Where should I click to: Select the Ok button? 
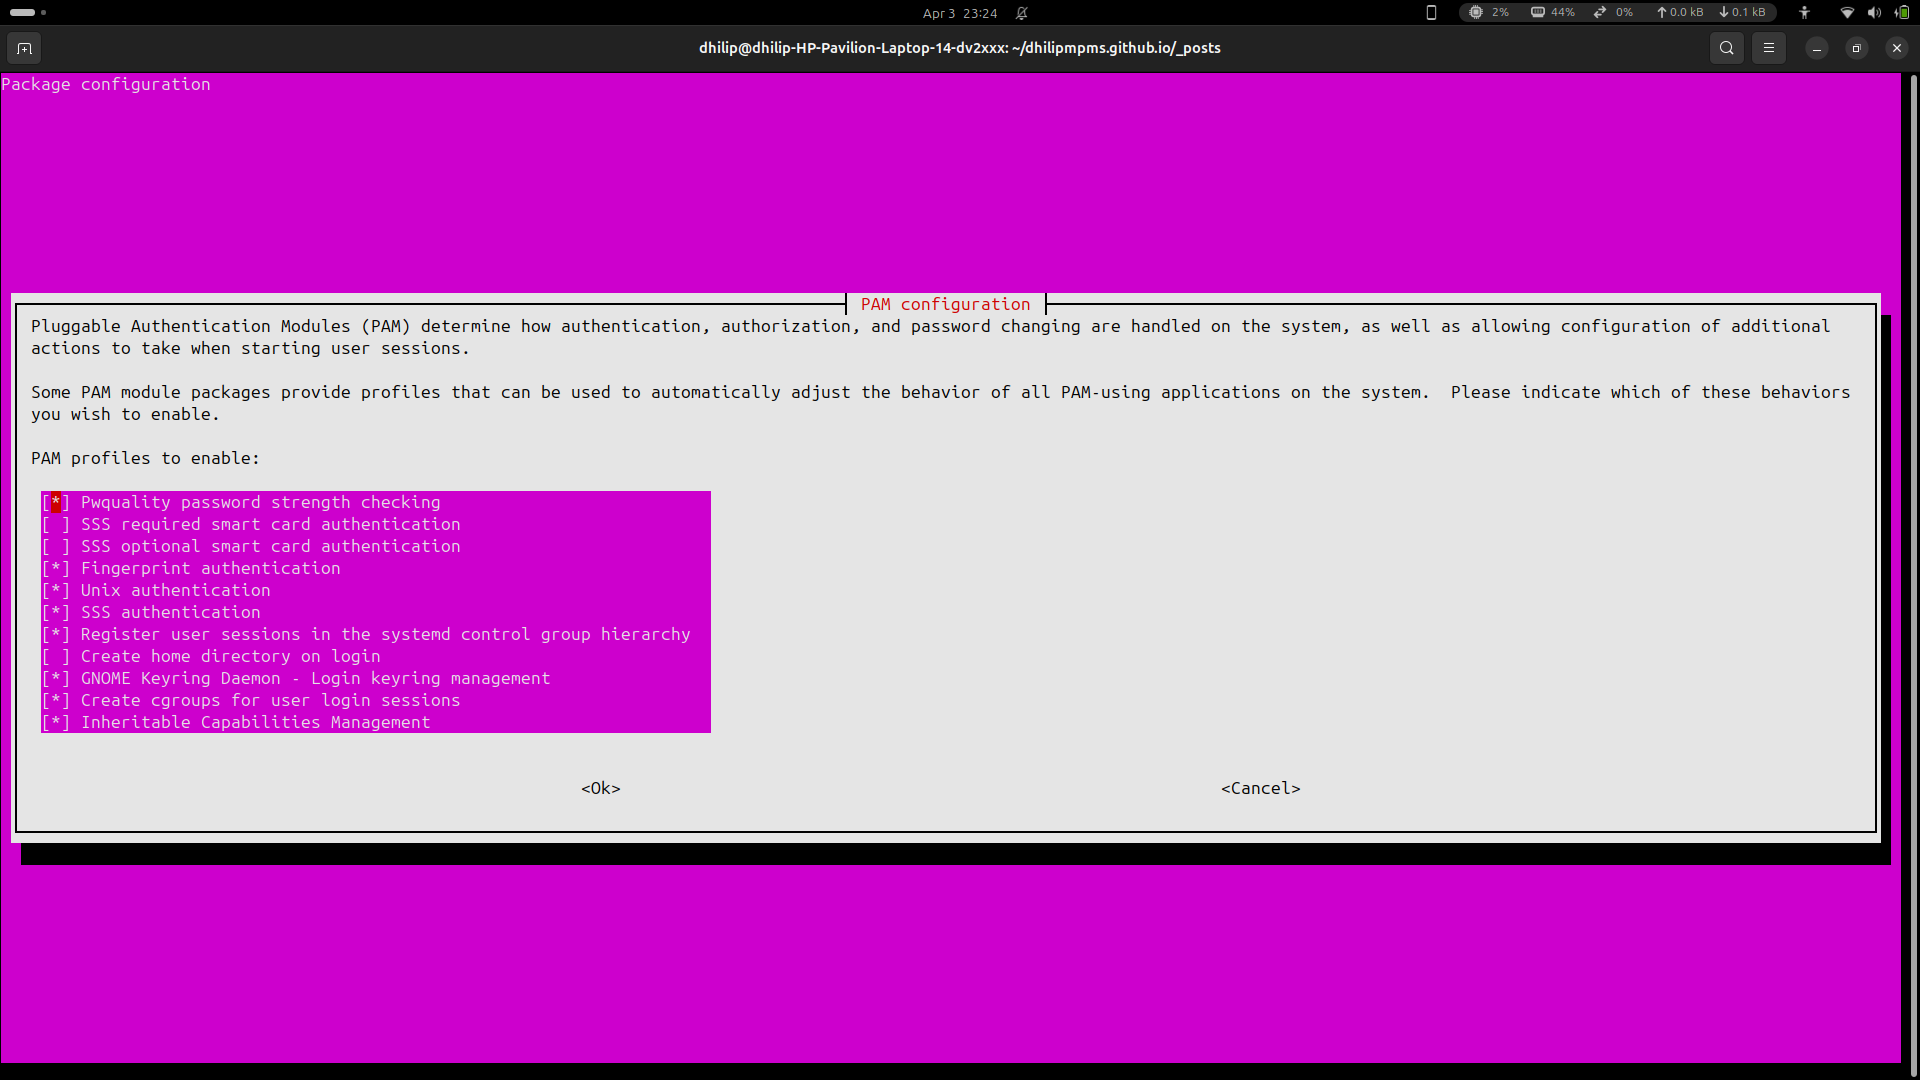click(600, 788)
